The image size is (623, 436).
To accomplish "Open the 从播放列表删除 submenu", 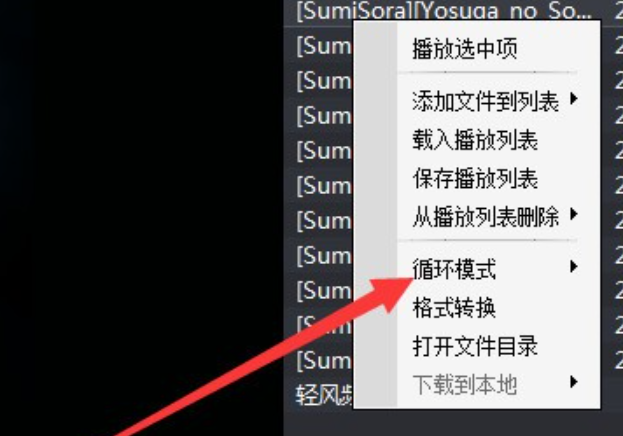I will (486, 217).
